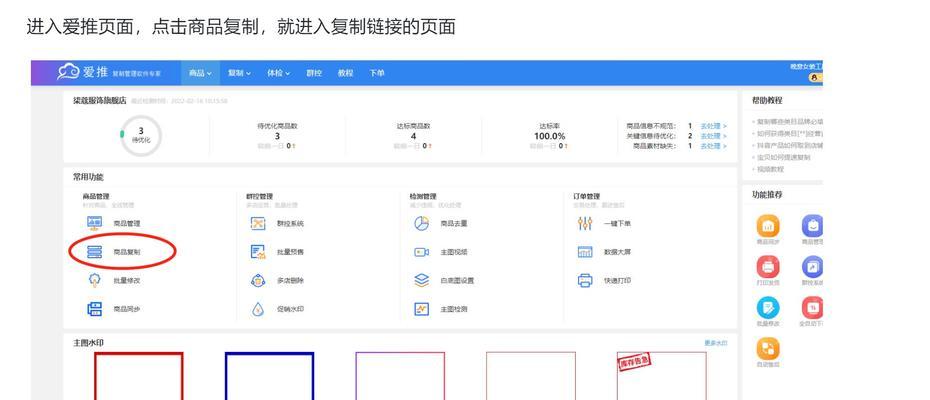Expand the 复制 dropdown in top navigation
Image resolution: width=930 pixels, height=400 pixels.
coord(239,73)
